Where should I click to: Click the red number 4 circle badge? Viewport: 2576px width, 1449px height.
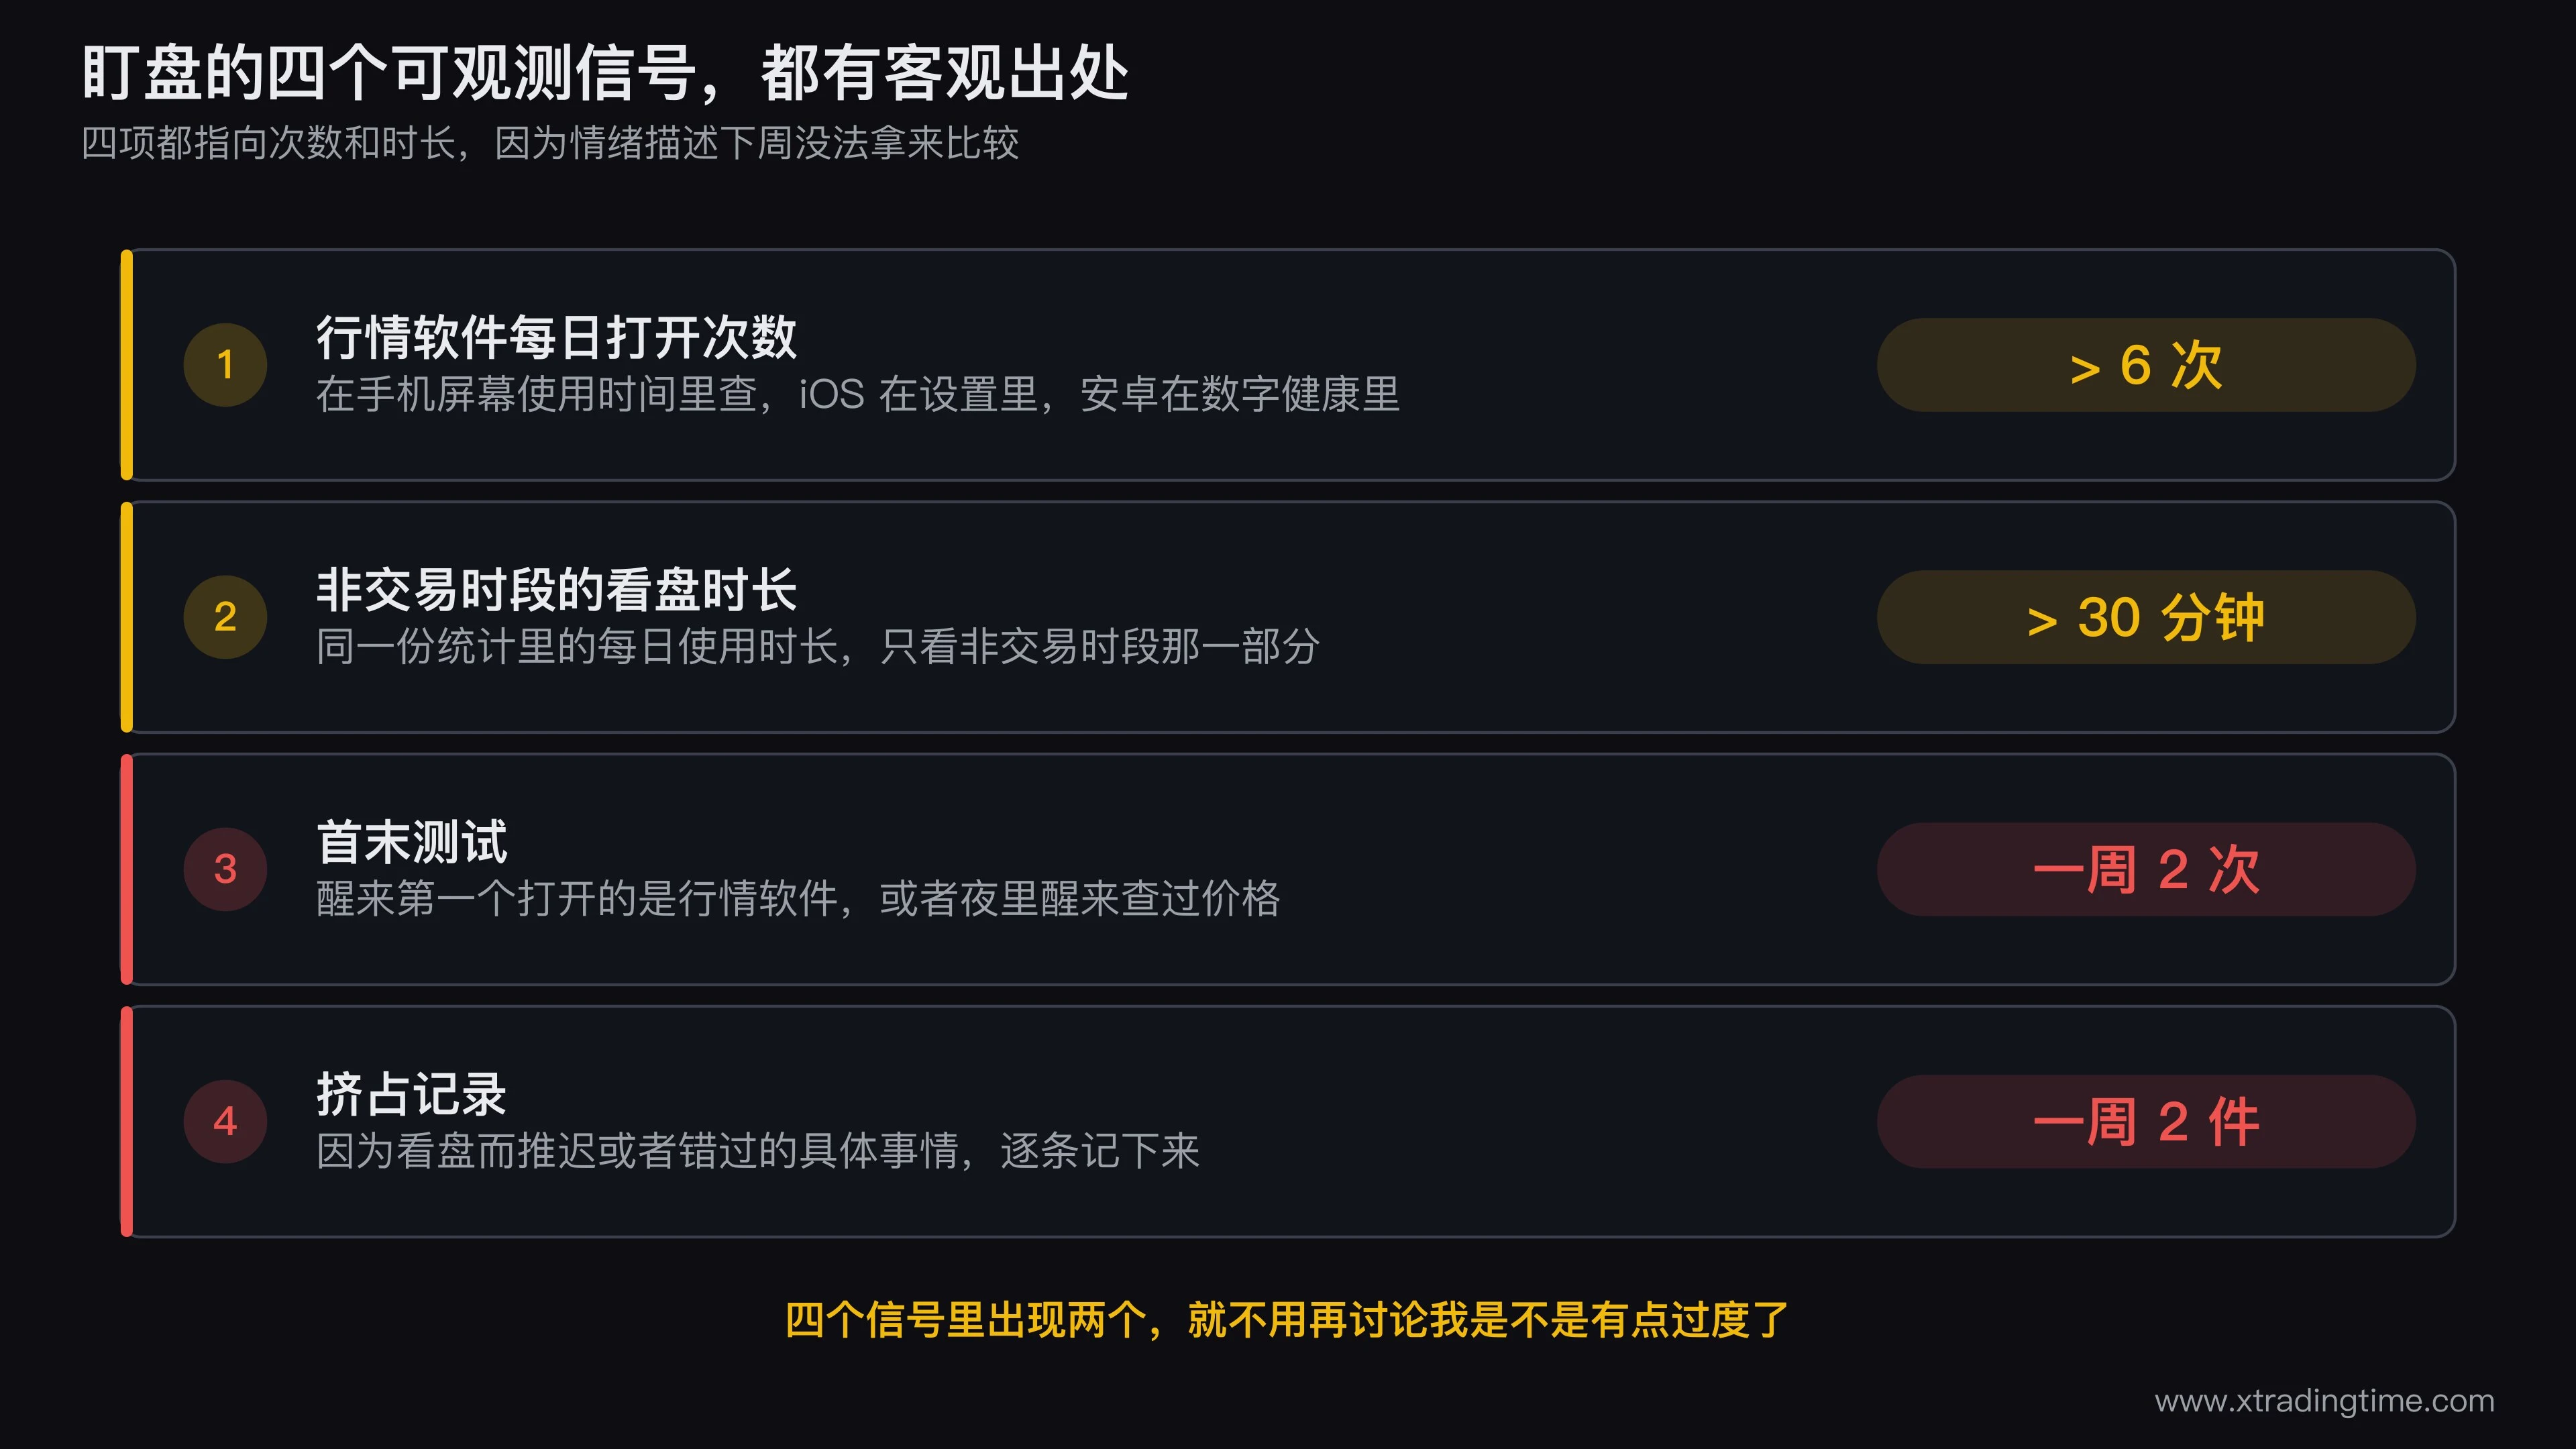(225, 1121)
